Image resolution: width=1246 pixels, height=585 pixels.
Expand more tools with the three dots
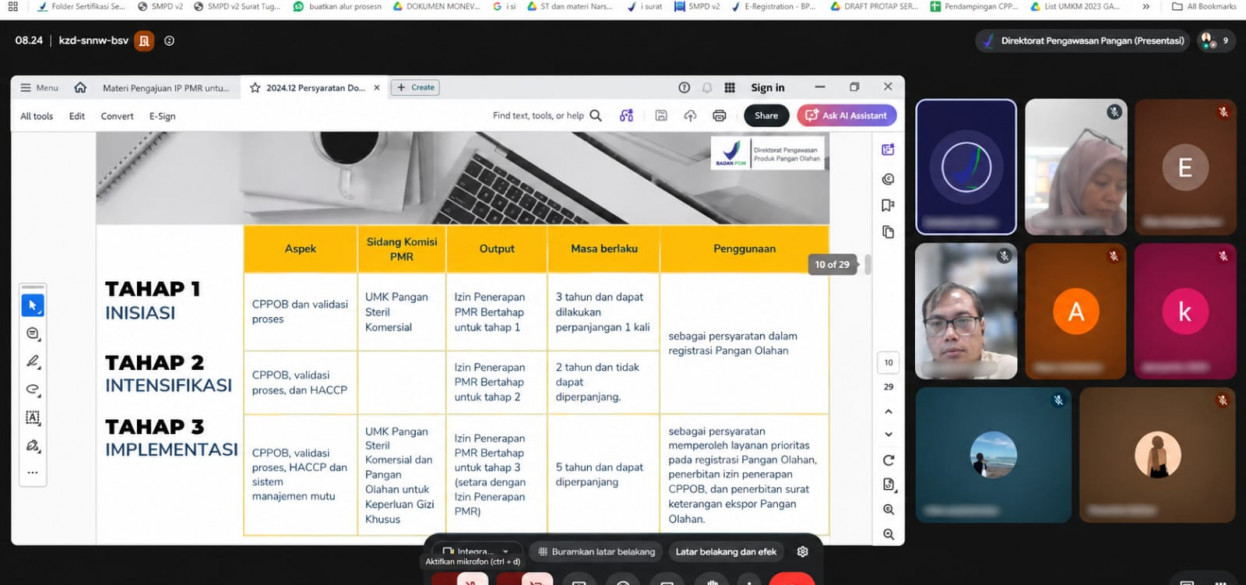[33, 473]
